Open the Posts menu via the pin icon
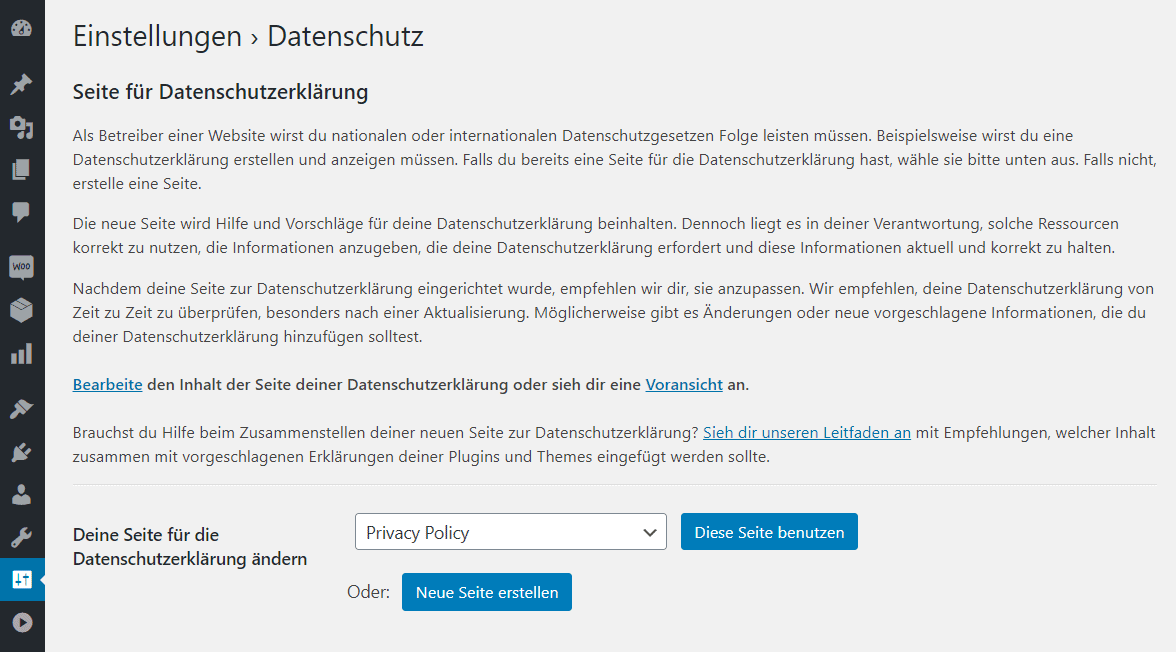The image size is (1176, 652). pos(20,84)
